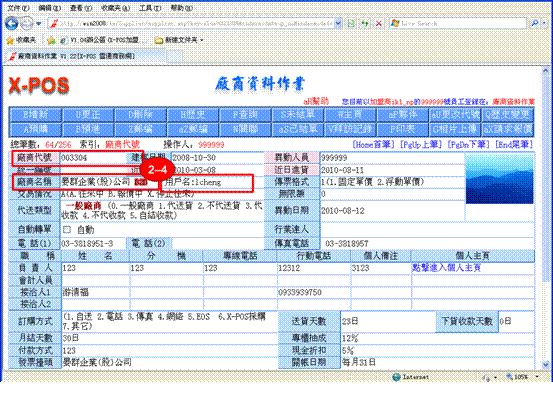Click the red X stop loading icon

[x=379, y=23]
